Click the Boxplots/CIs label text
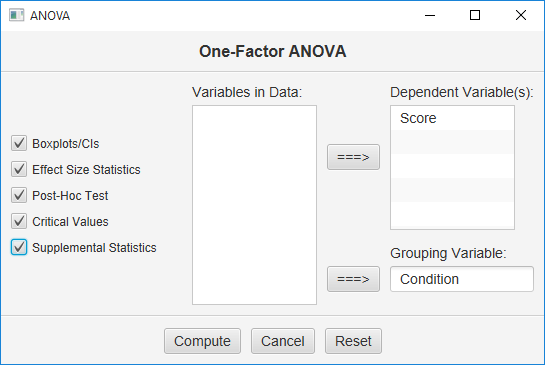 pyautogui.click(x=66, y=144)
